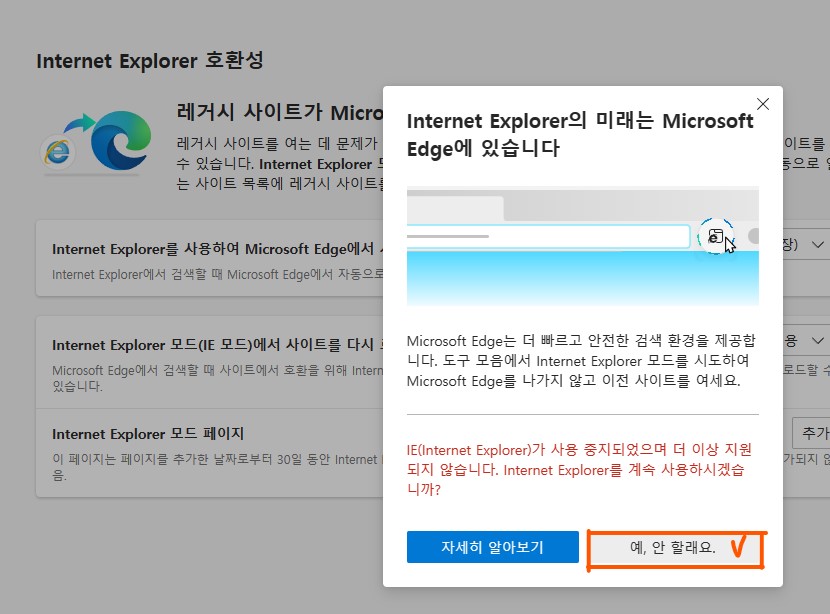Click the Edge and IE logo image
This screenshot has height=614, width=830.
pyautogui.click(x=97, y=141)
